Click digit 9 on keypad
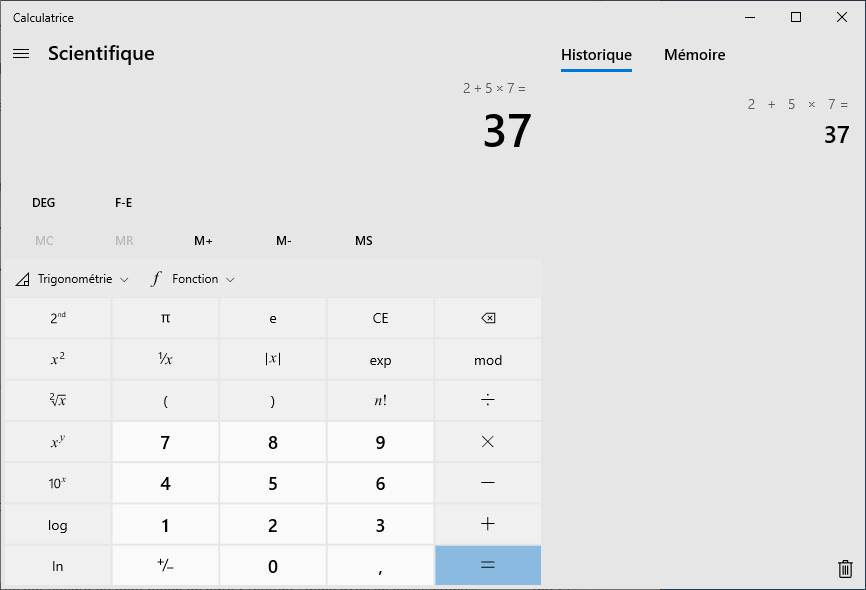866x590 pixels. coord(380,441)
